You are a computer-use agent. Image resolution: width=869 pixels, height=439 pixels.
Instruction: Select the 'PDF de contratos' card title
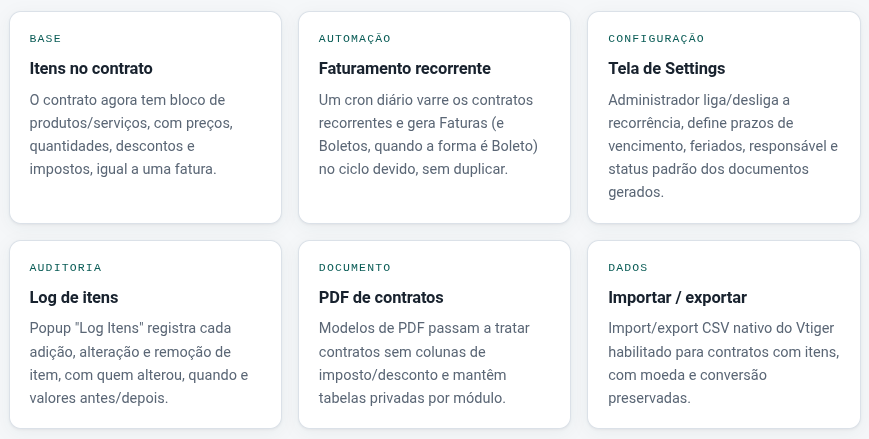(381, 297)
